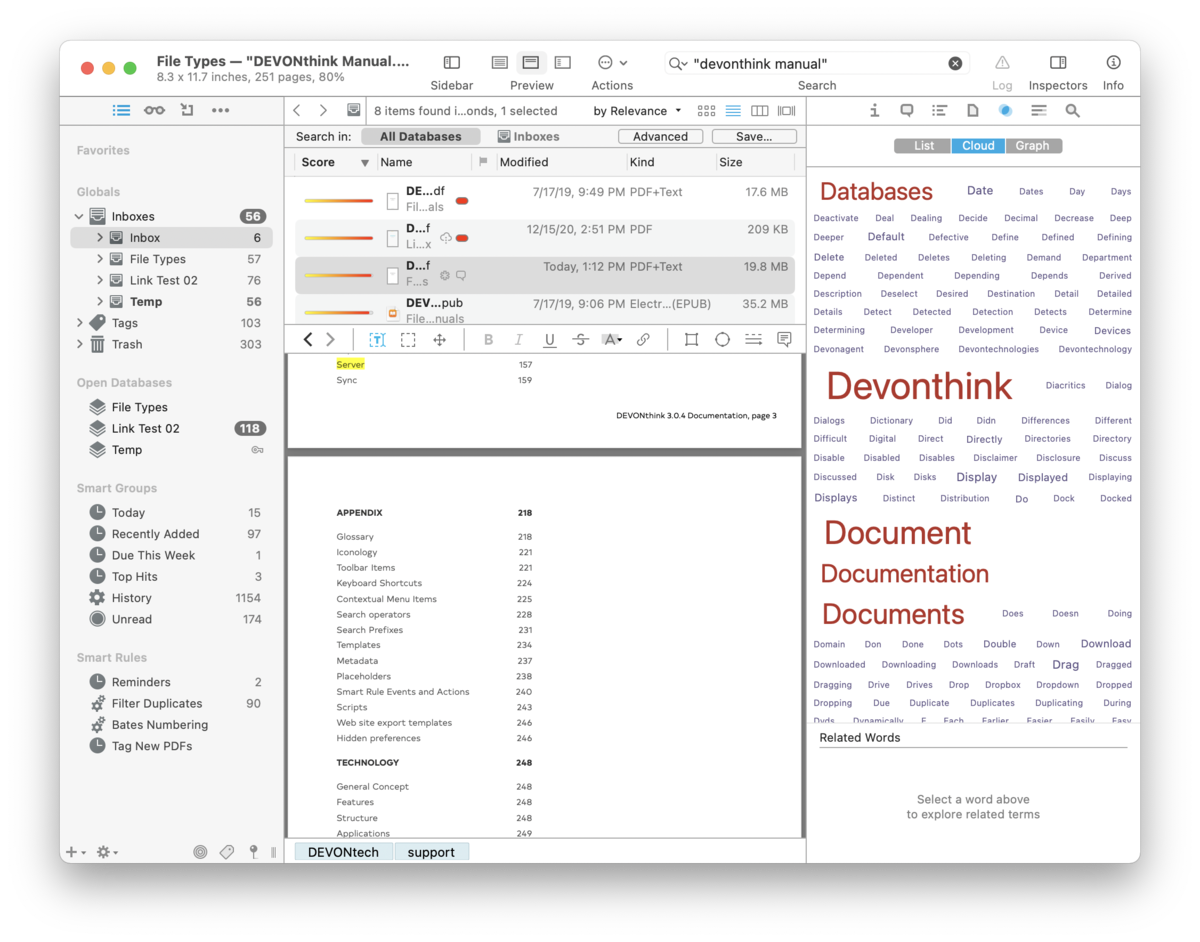The width and height of the screenshot is (1200, 942).
Task: Sort by the Modified column header
Action: click(560, 162)
